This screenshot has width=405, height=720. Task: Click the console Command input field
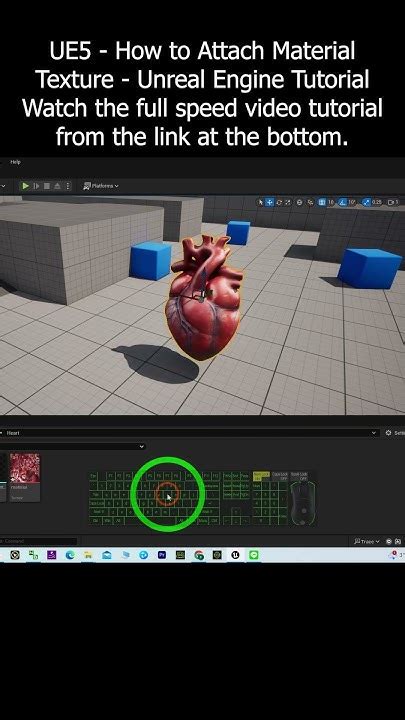pyautogui.click(x=39, y=541)
